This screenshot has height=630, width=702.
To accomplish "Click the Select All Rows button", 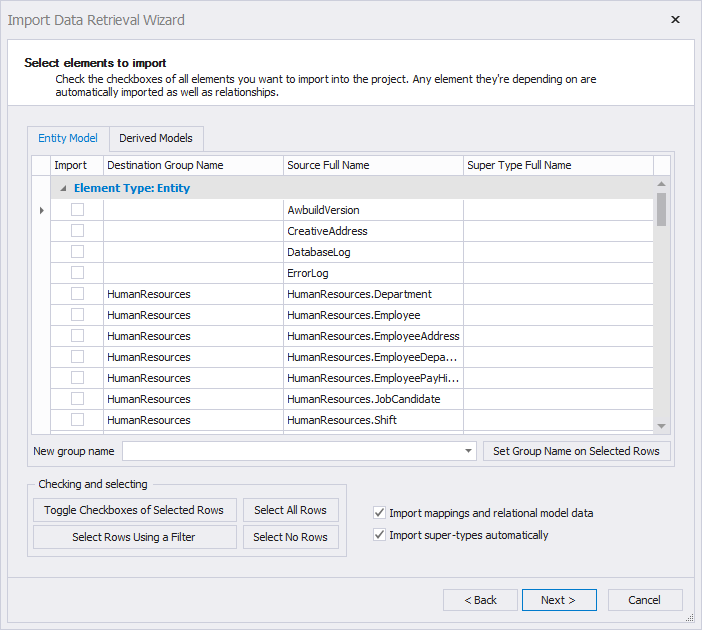I will (290, 510).
